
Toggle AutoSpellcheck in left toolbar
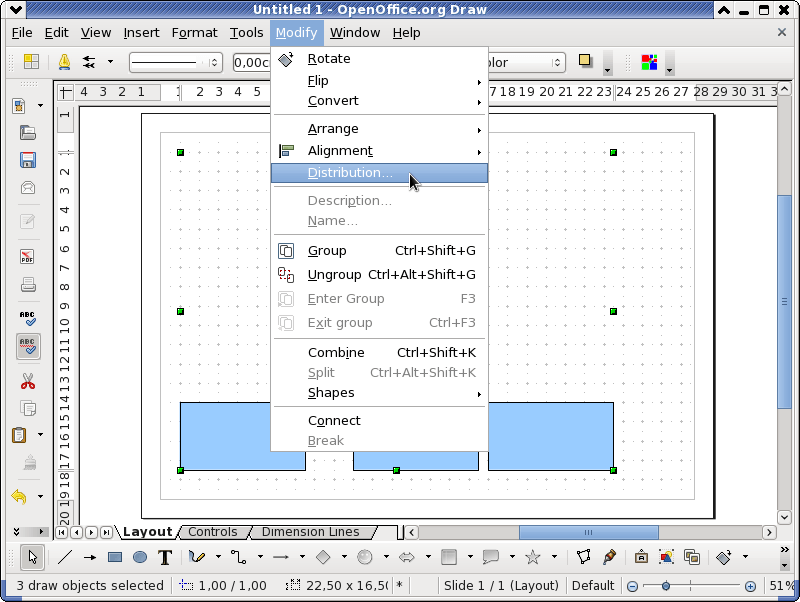(x=28, y=346)
